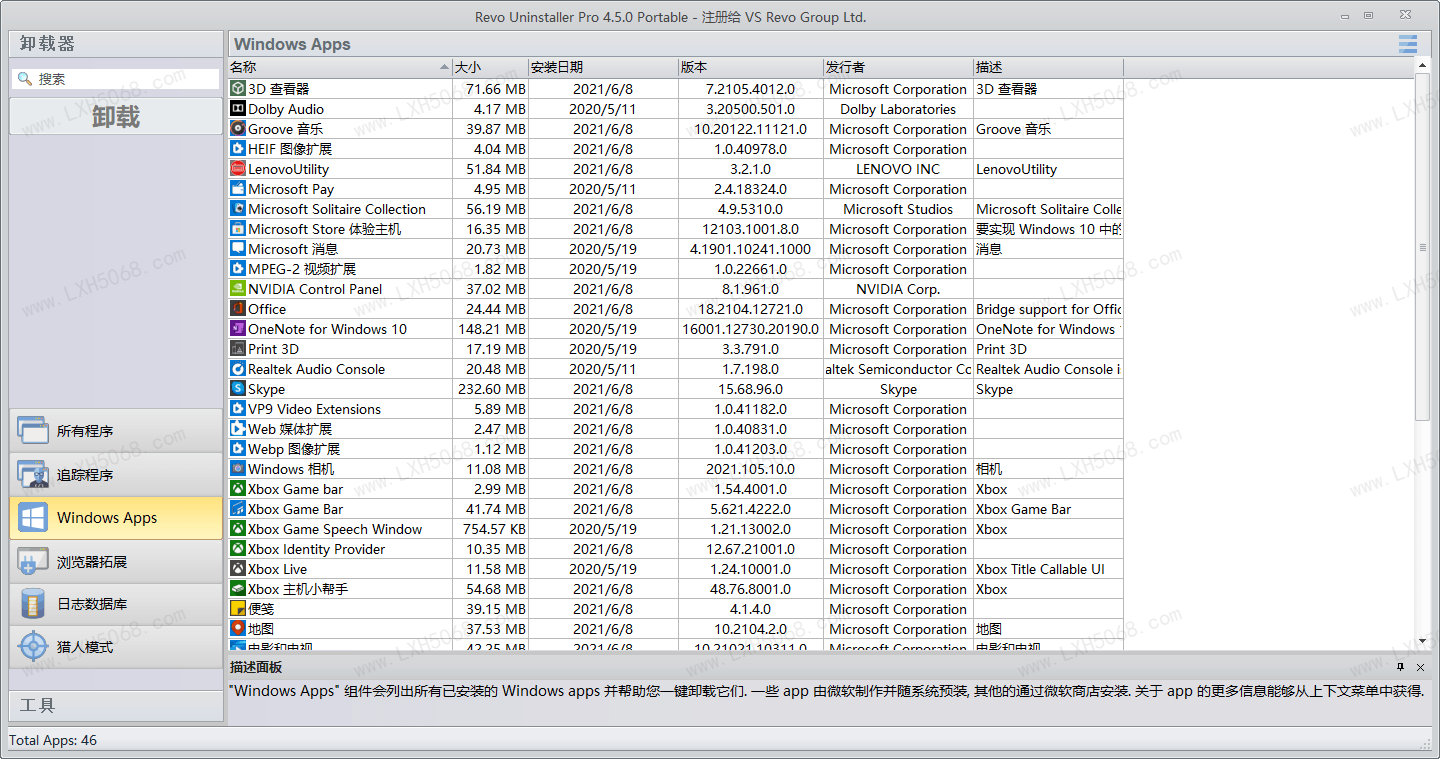The height and width of the screenshot is (759, 1440).
Task: Sort the list by 发行者 column
Action: [x=898, y=67]
